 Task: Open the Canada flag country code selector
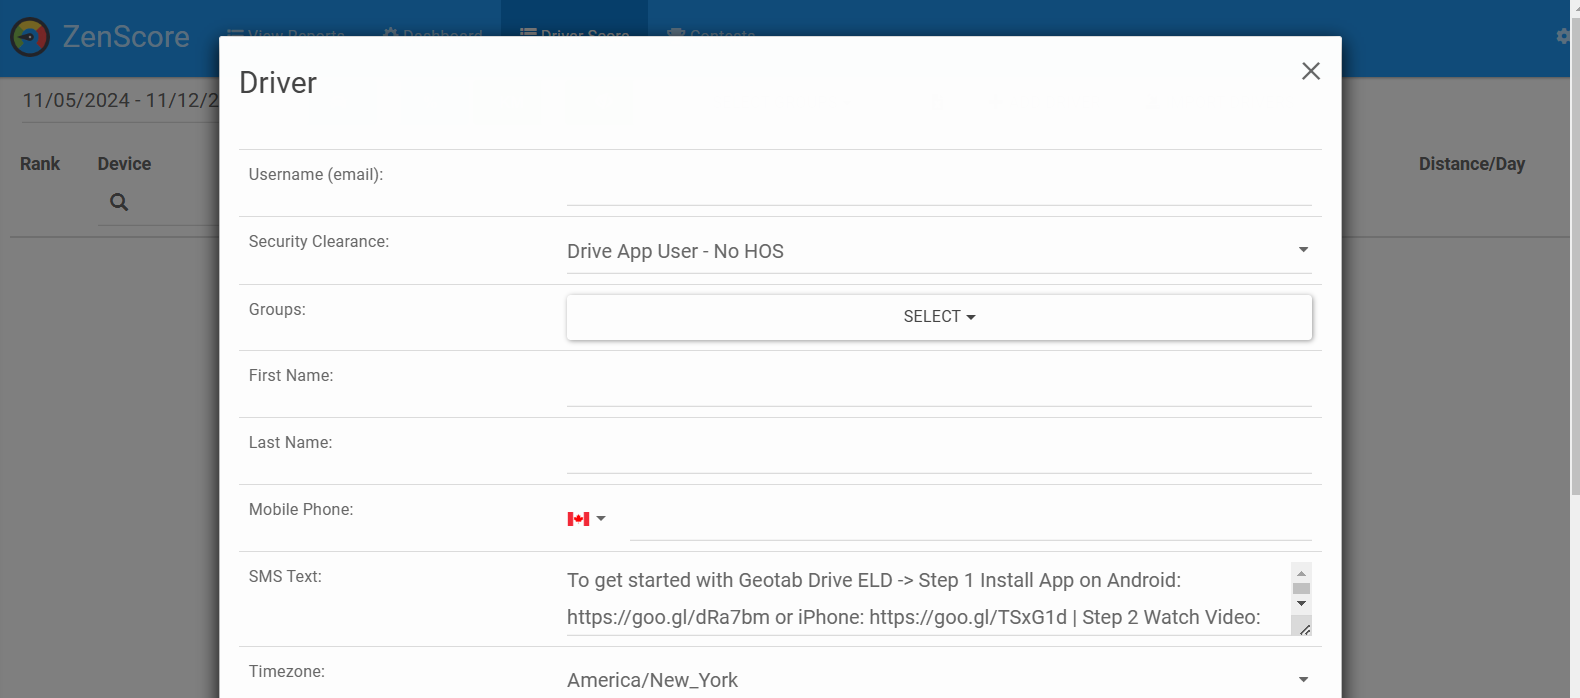[x=586, y=518]
